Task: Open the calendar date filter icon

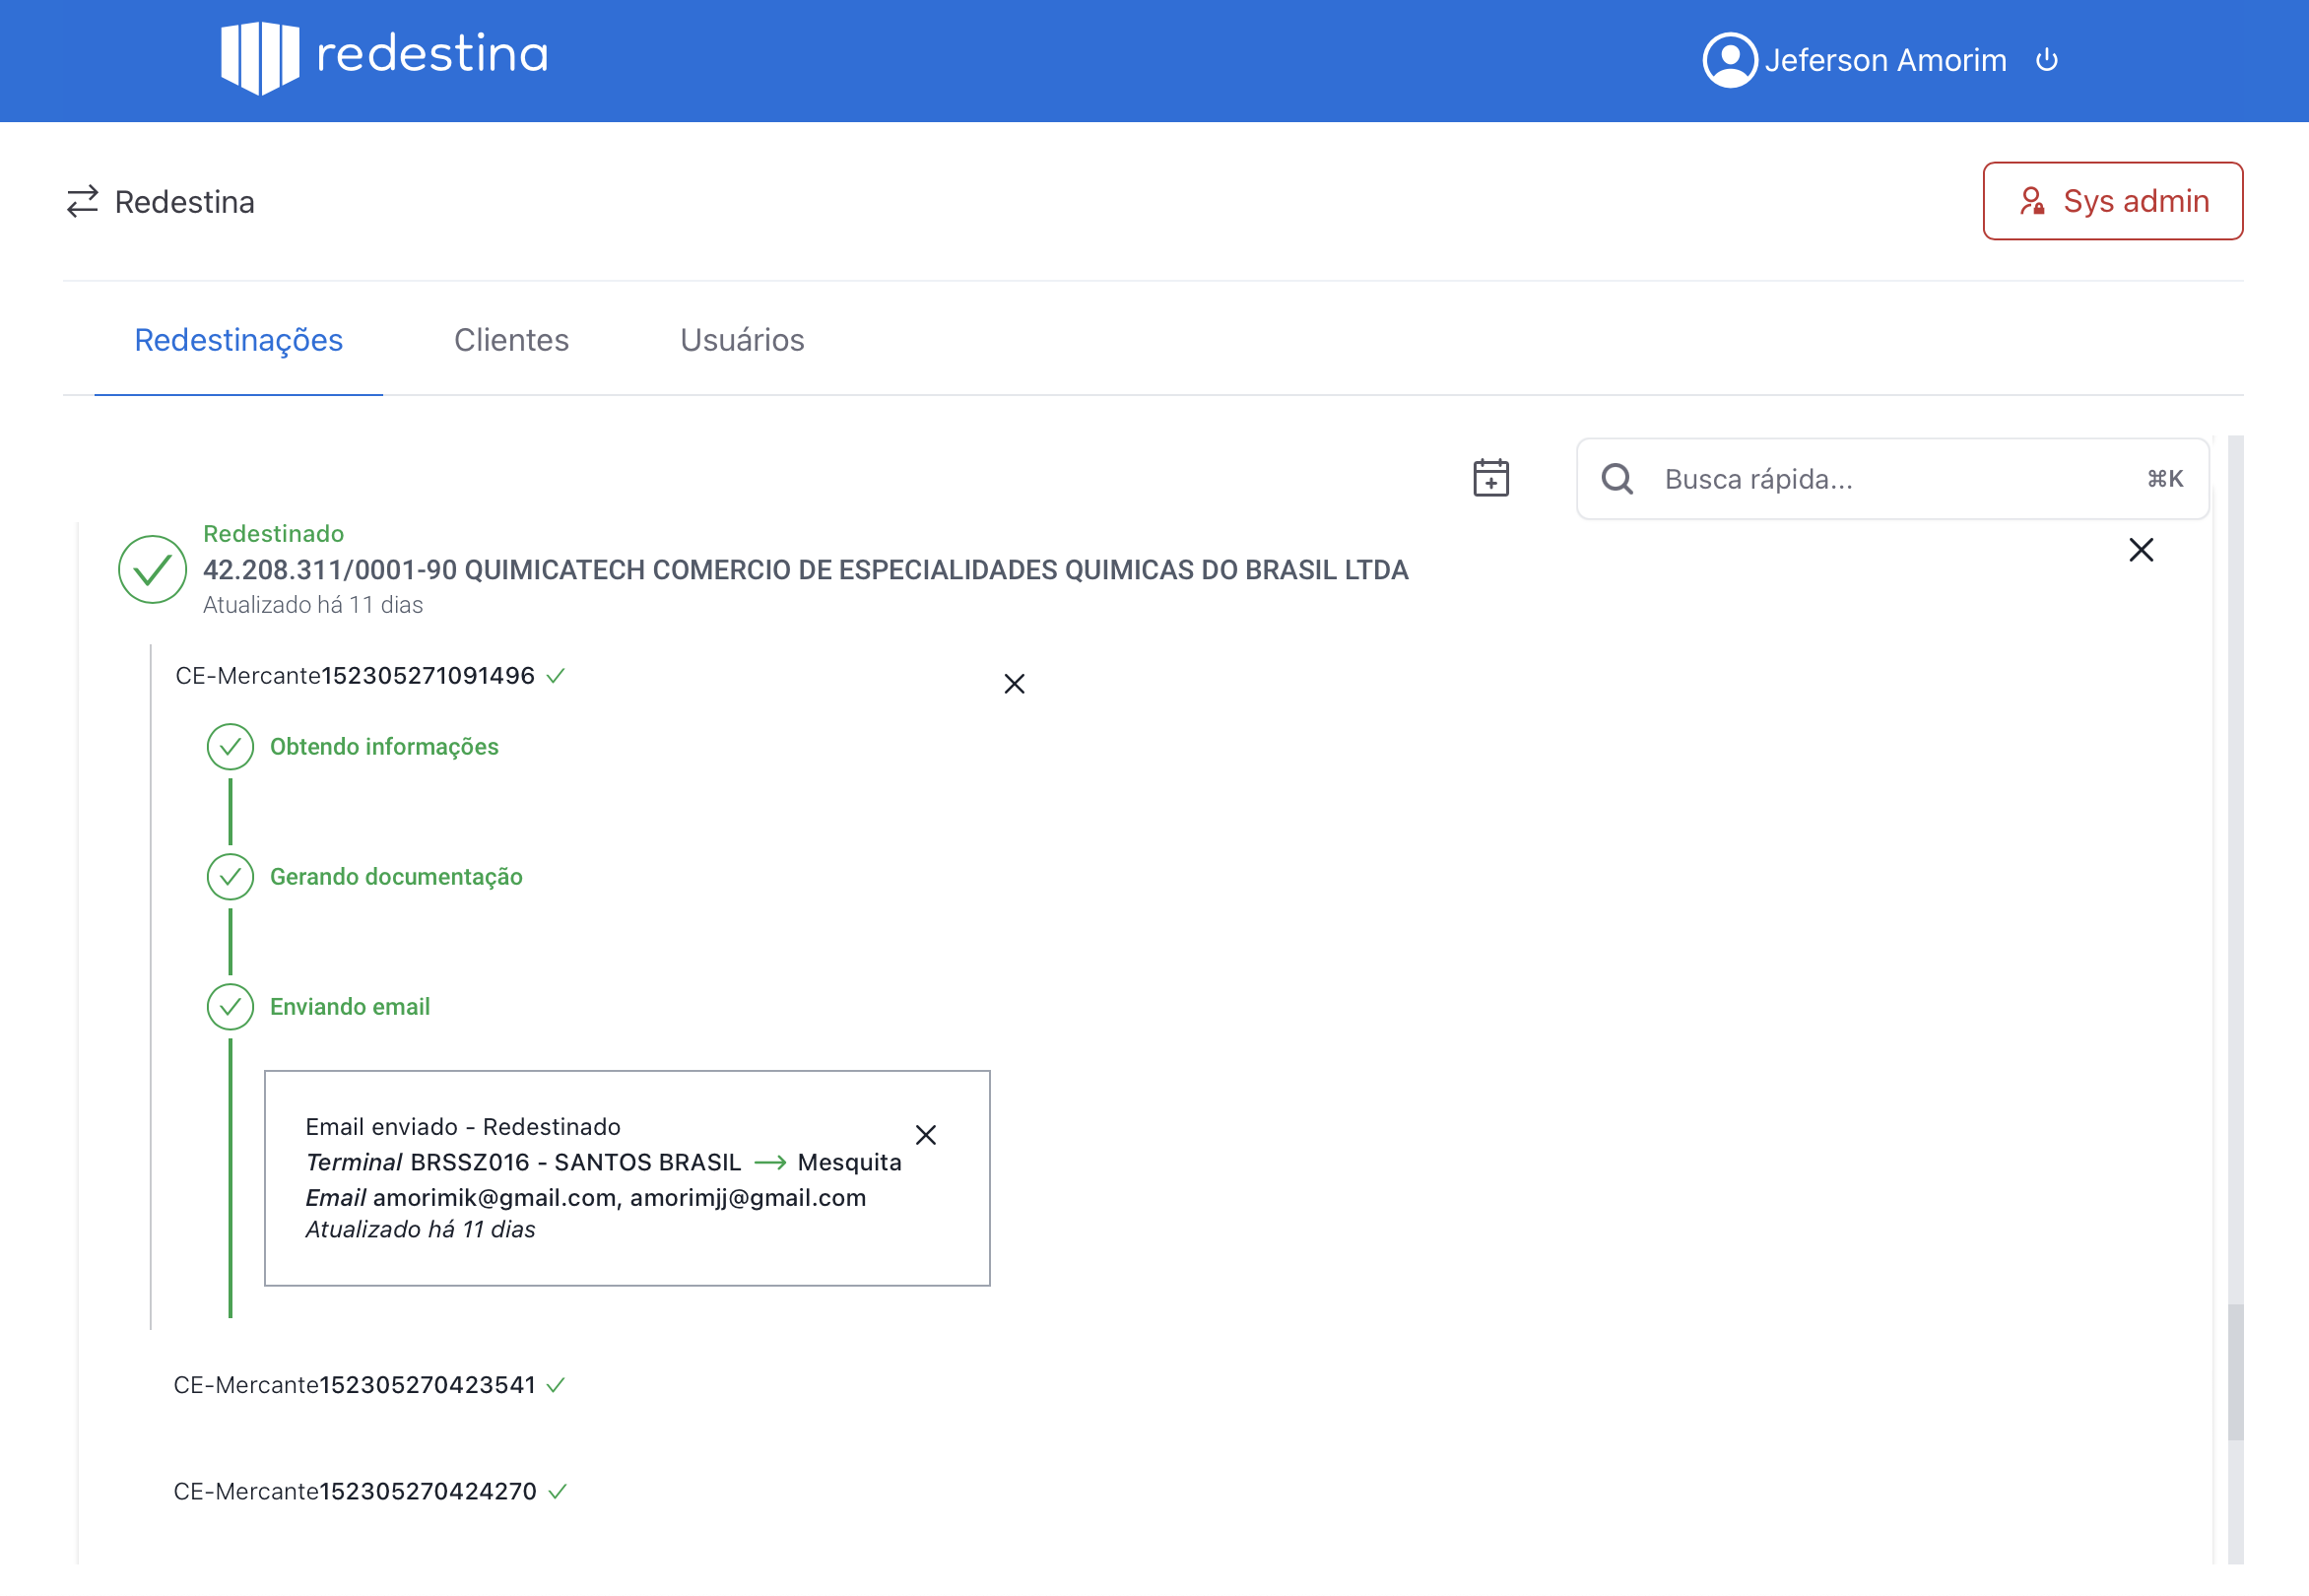Action: tap(1492, 478)
